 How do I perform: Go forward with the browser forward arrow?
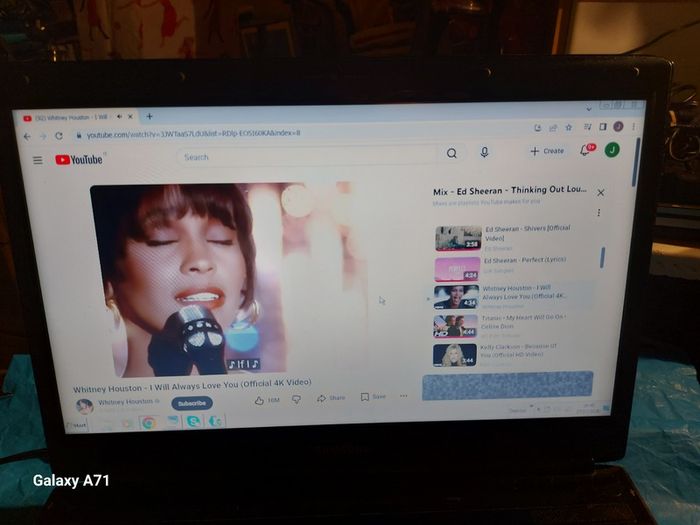coord(43,136)
